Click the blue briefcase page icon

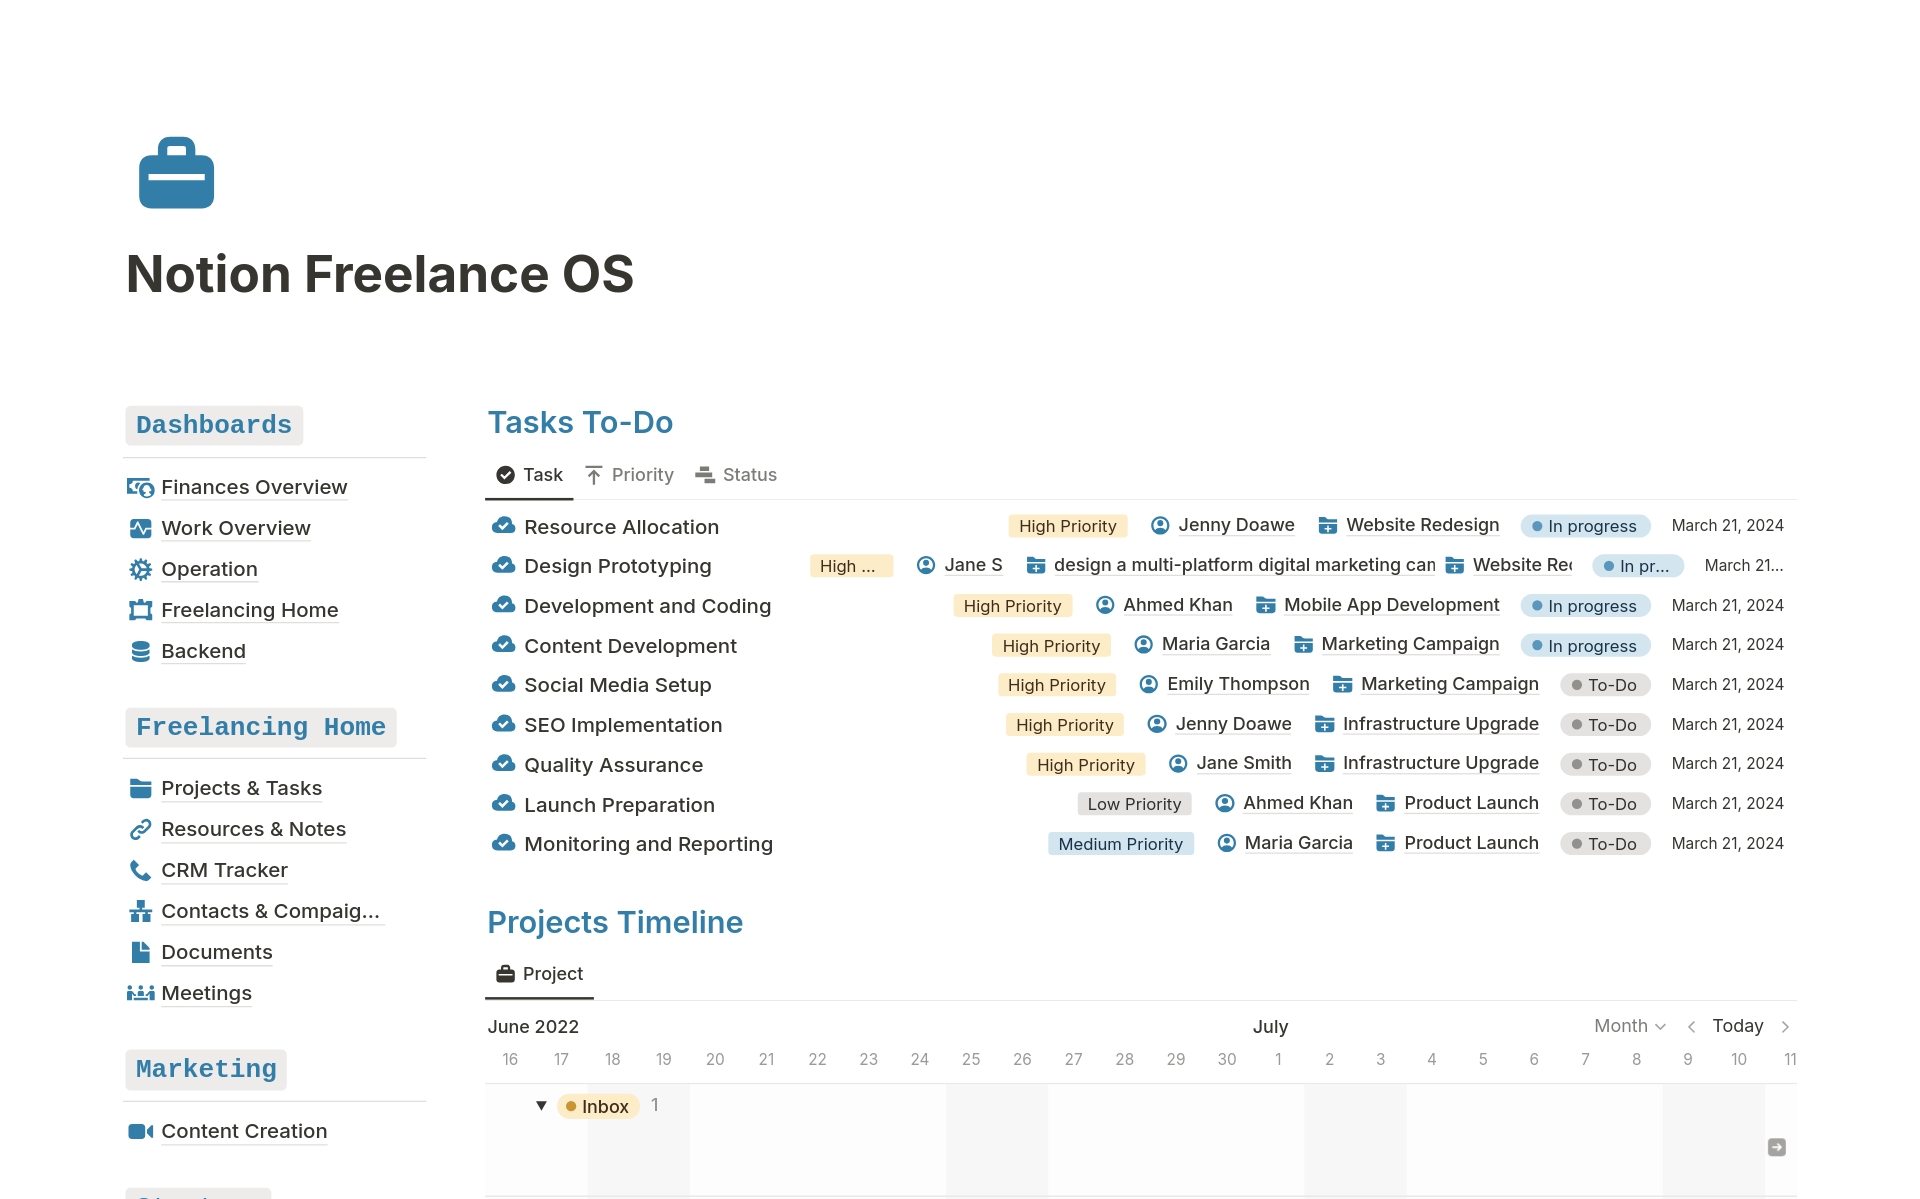click(x=176, y=173)
